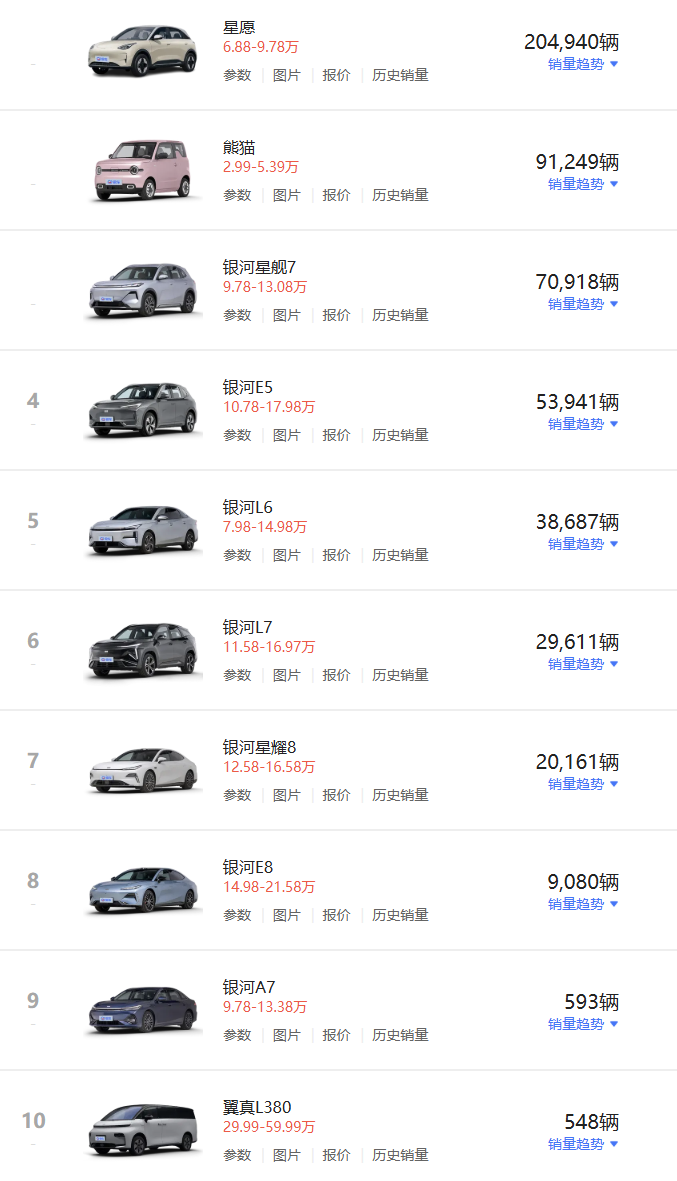The height and width of the screenshot is (1181, 677).
Task: Click the 银河E8 model name
Action: point(248,868)
